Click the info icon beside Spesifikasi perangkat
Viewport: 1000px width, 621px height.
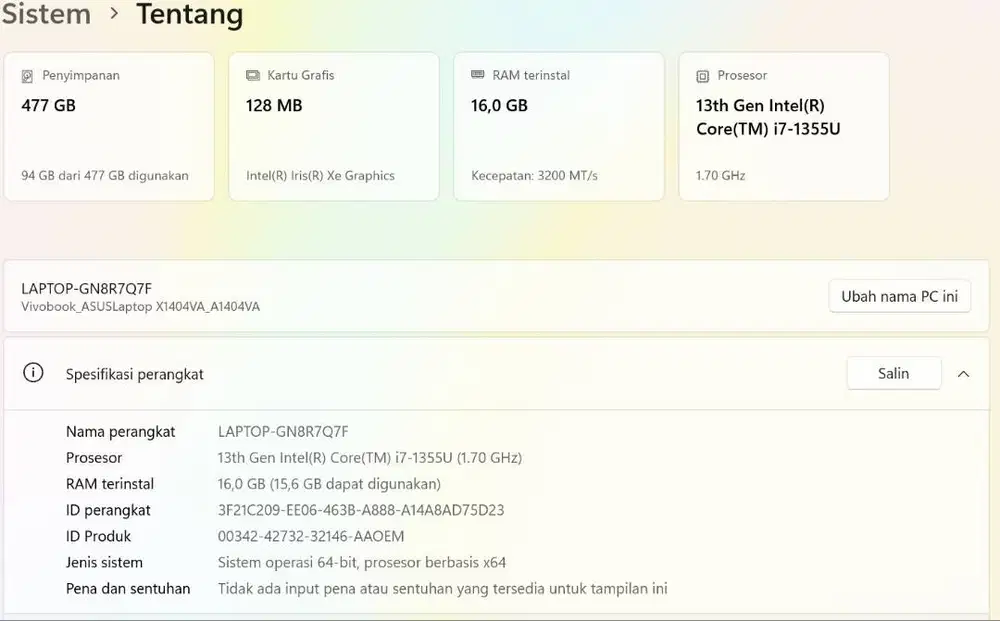pos(33,373)
